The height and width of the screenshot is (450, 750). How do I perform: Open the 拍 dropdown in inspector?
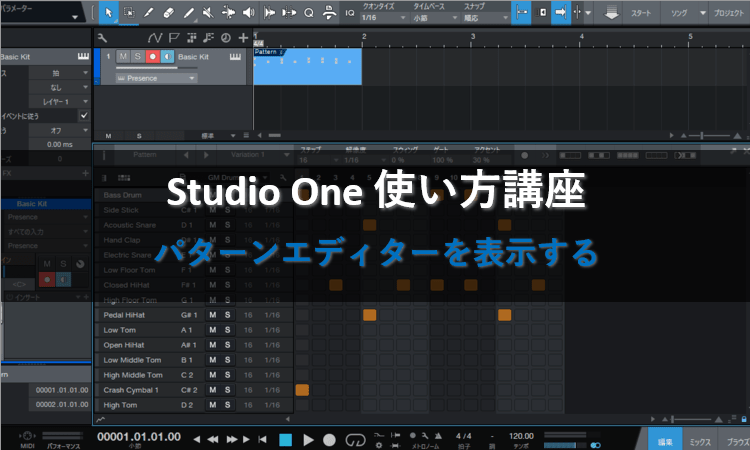click(x=59, y=73)
